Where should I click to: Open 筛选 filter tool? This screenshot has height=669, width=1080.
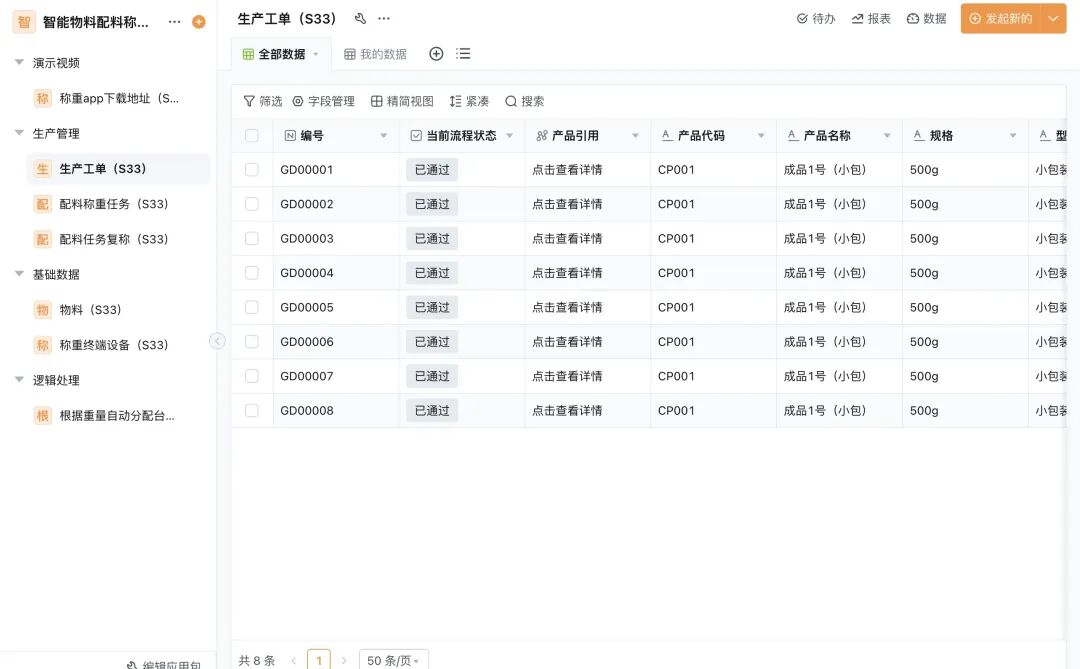(263, 101)
